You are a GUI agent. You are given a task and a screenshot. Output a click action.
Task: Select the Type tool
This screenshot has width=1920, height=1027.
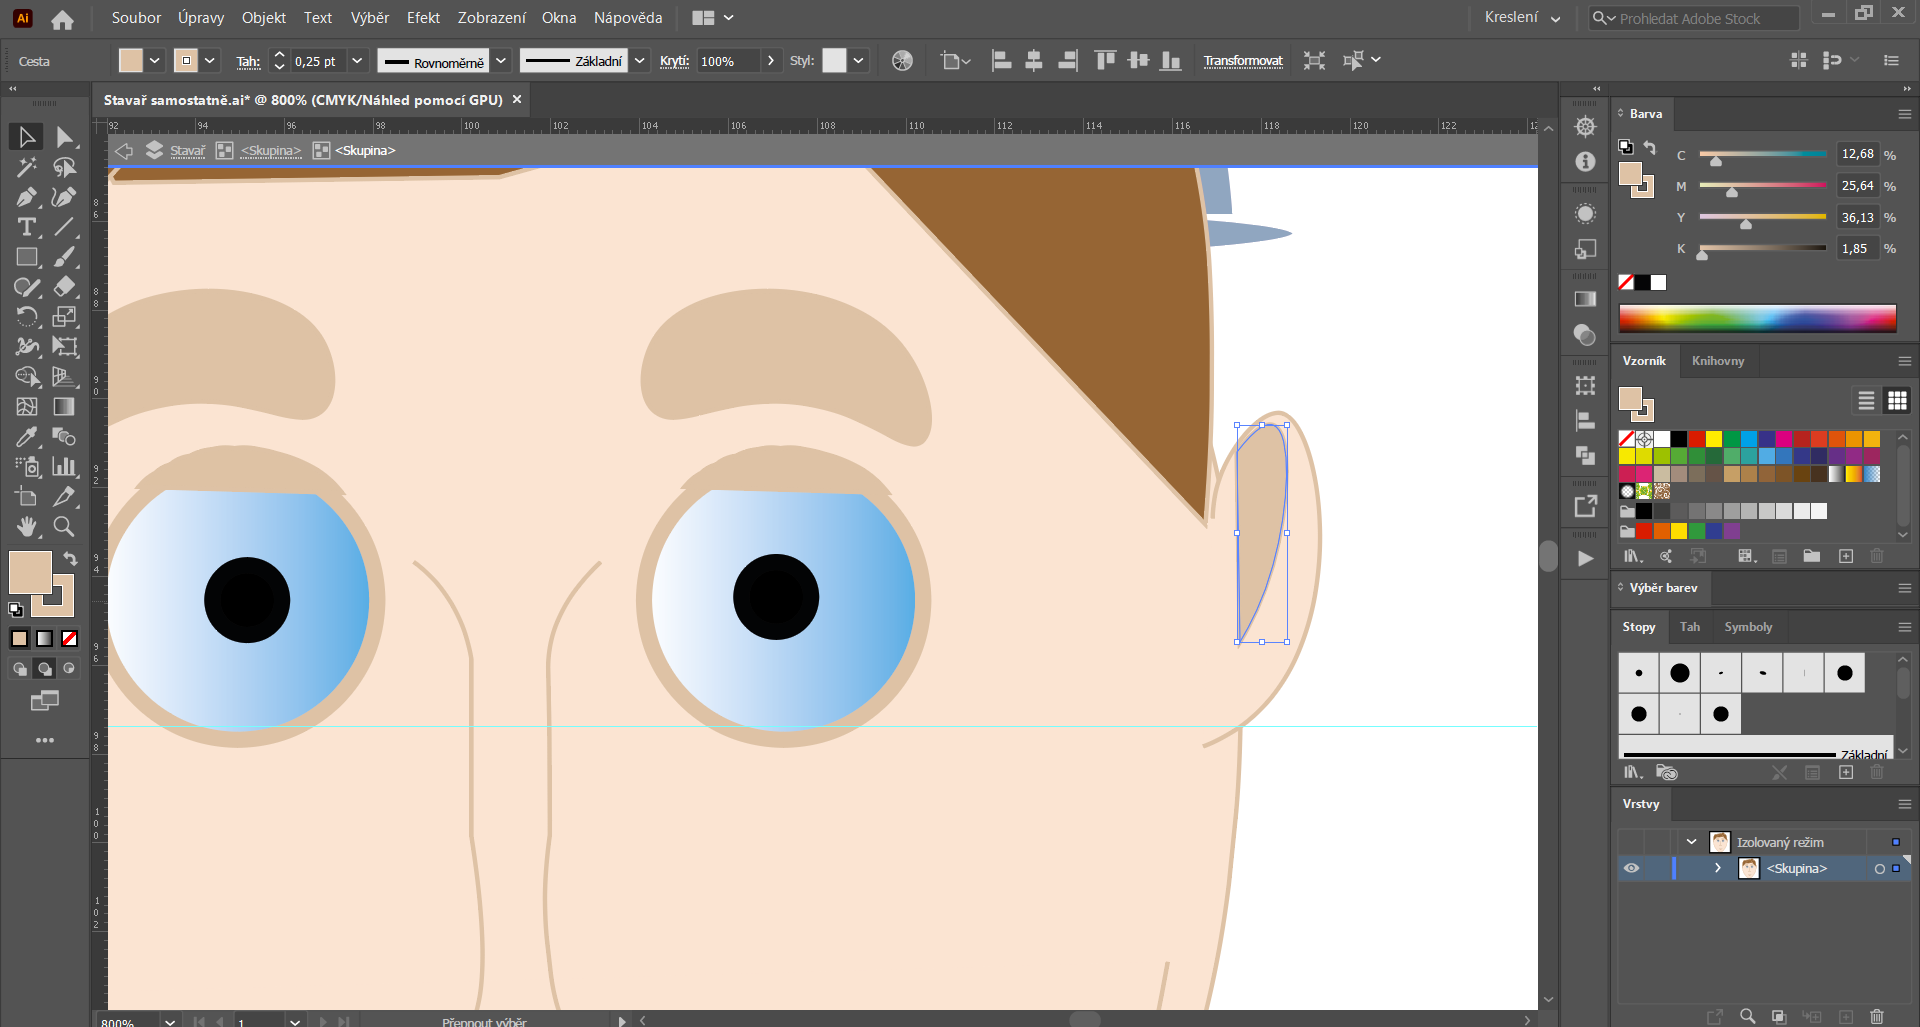tap(24, 226)
